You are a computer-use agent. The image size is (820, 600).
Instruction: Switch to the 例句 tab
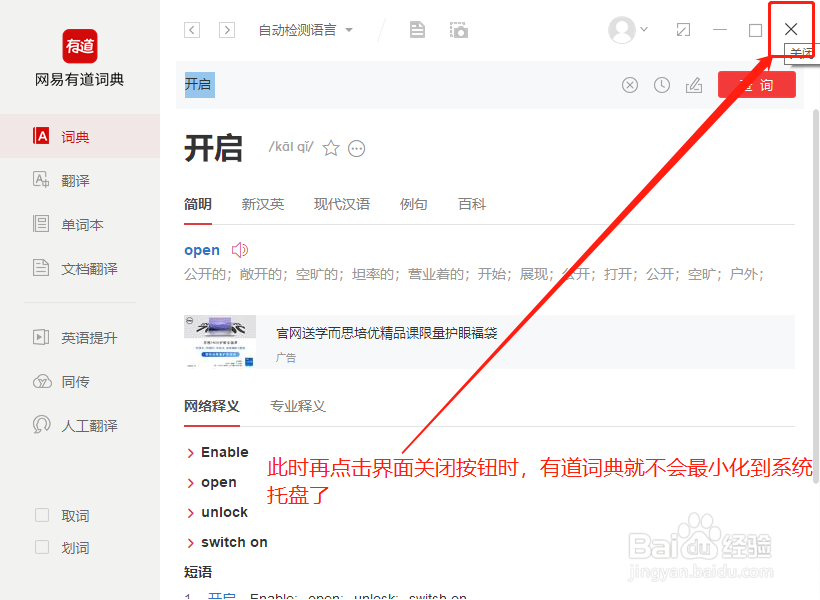(x=413, y=204)
